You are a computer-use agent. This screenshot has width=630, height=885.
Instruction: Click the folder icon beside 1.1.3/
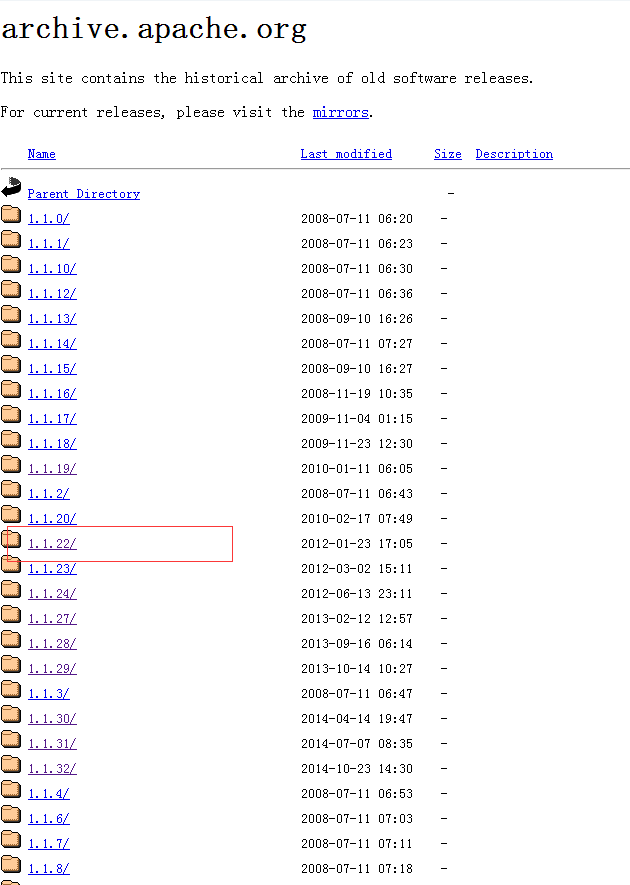[11, 689]
